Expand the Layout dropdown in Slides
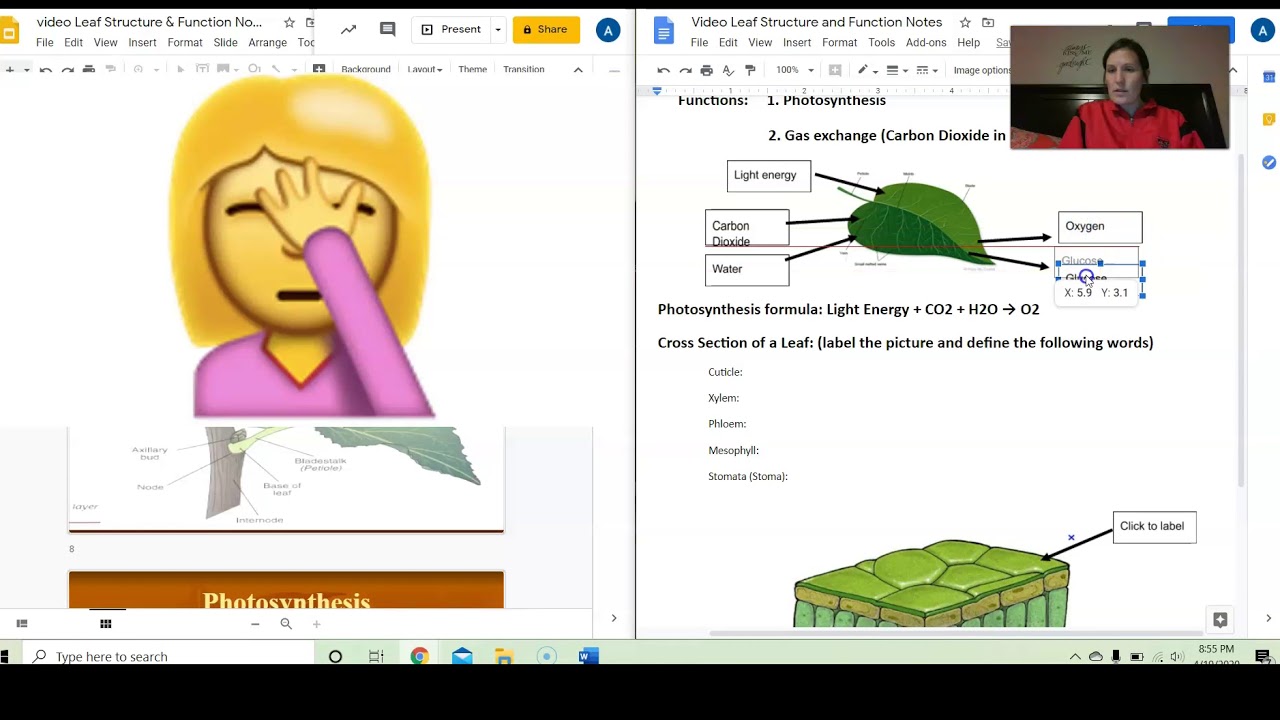Viewport: 1280px width, 720px height. (x=425, y=69)
